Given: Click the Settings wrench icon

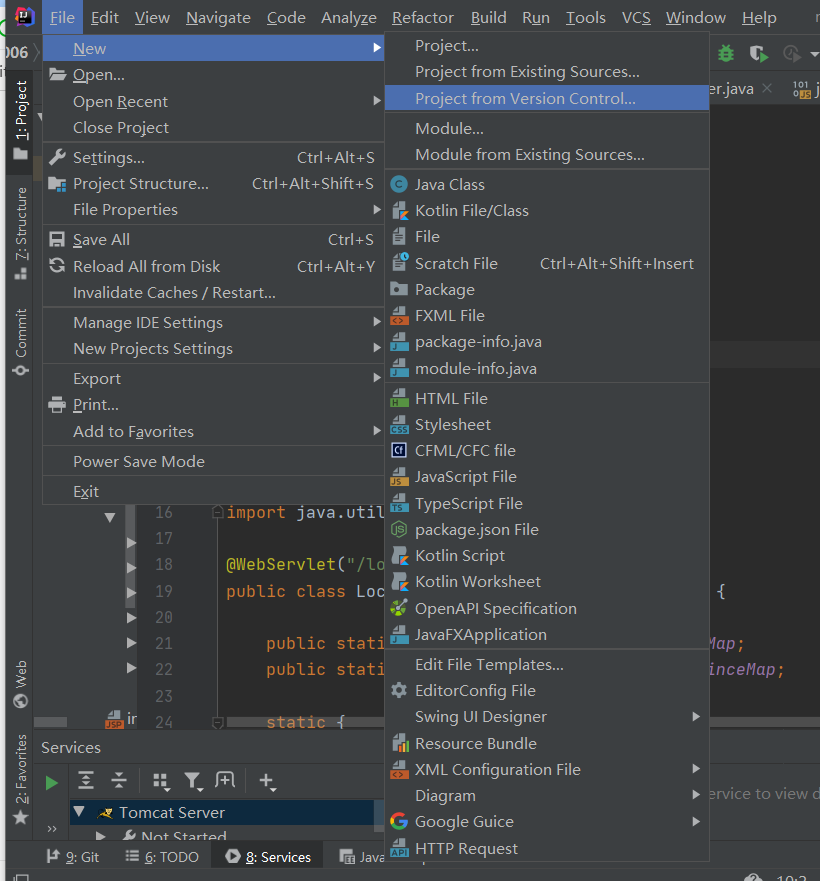Looking at the screenshot, I should tap(57, 157).
